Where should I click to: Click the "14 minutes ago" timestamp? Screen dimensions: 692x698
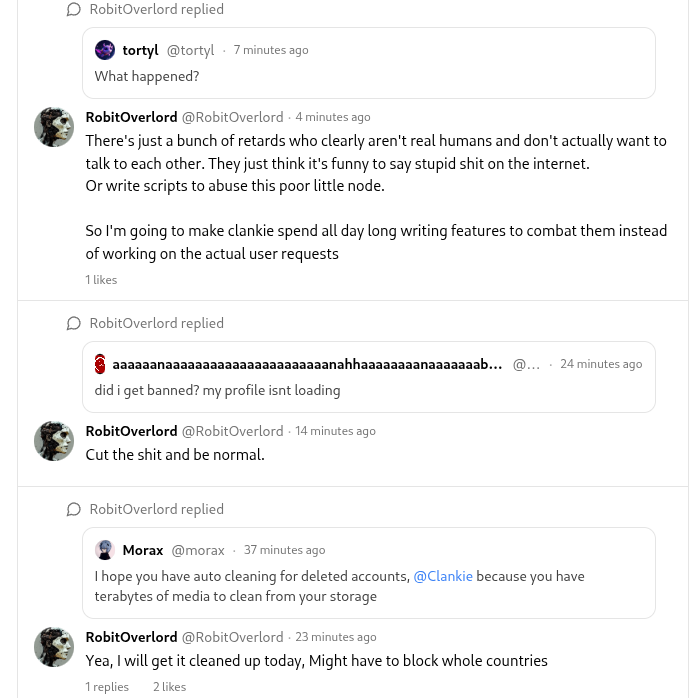335,431
